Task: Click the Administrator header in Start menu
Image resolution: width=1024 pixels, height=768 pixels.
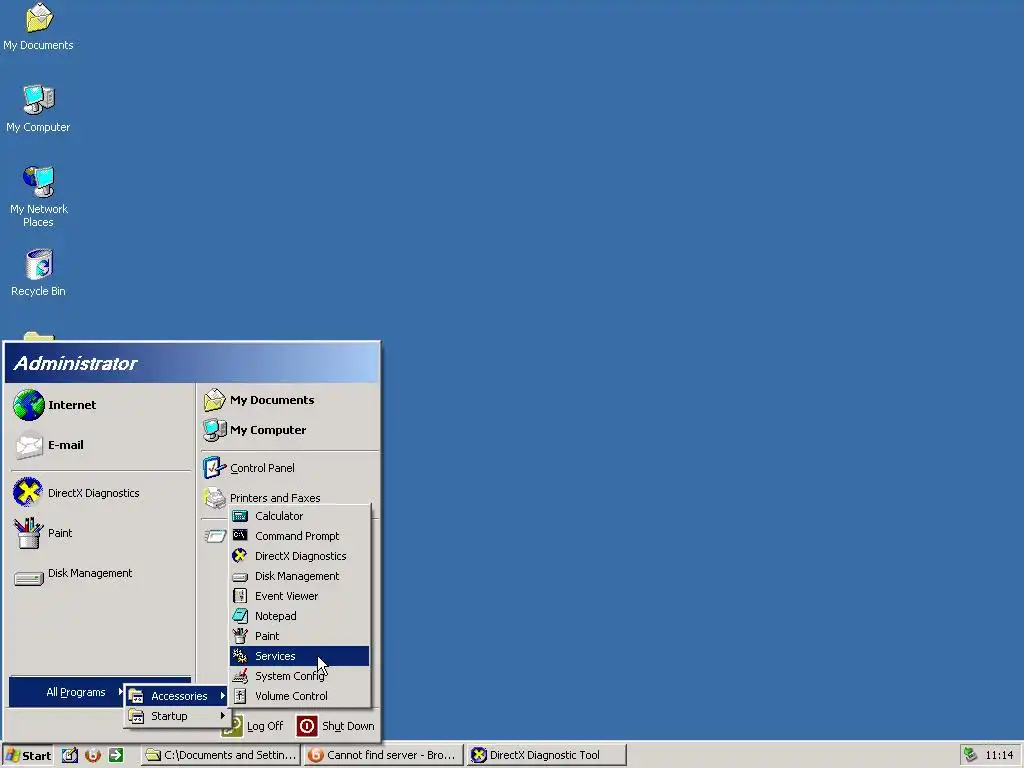Action: pos(192,363)
